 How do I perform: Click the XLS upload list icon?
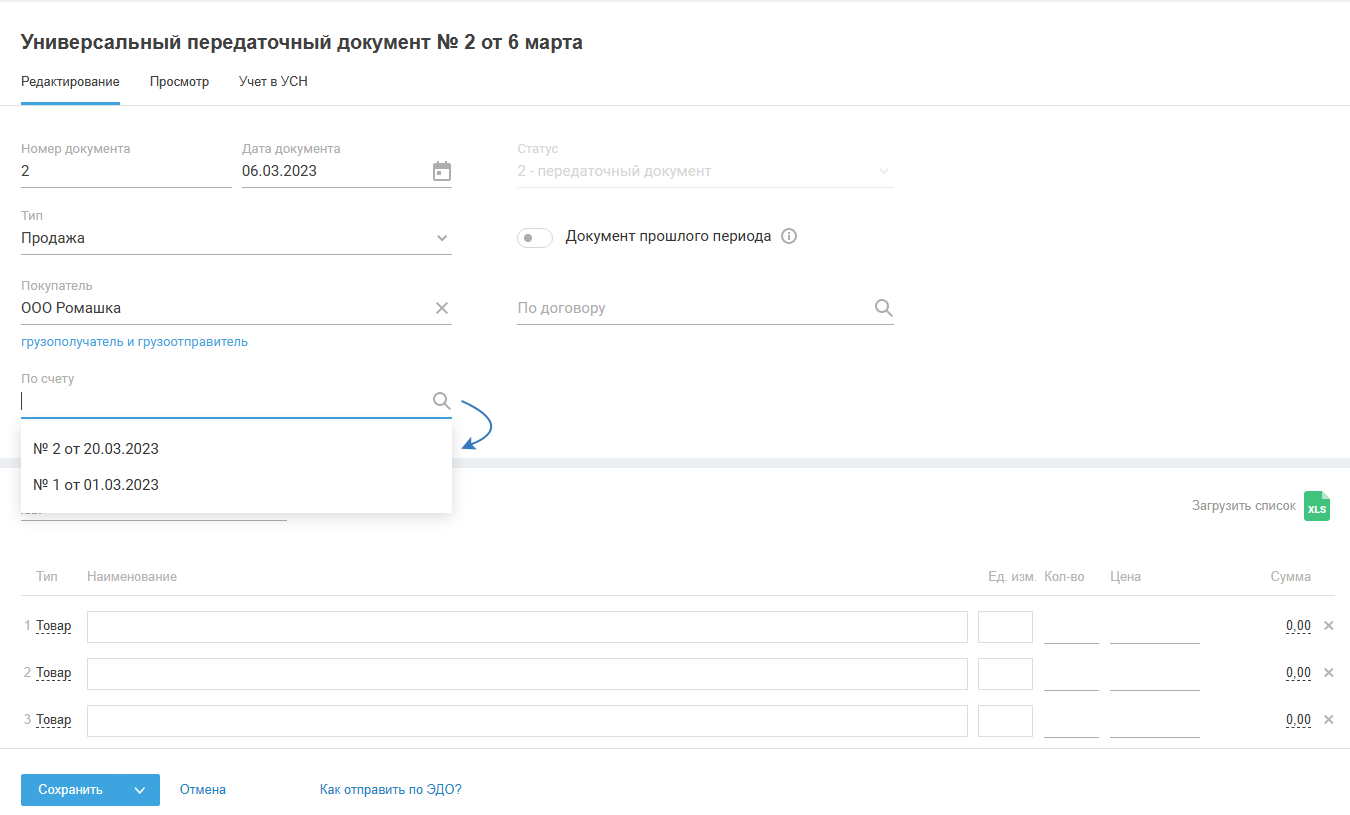click(1317, 507)
